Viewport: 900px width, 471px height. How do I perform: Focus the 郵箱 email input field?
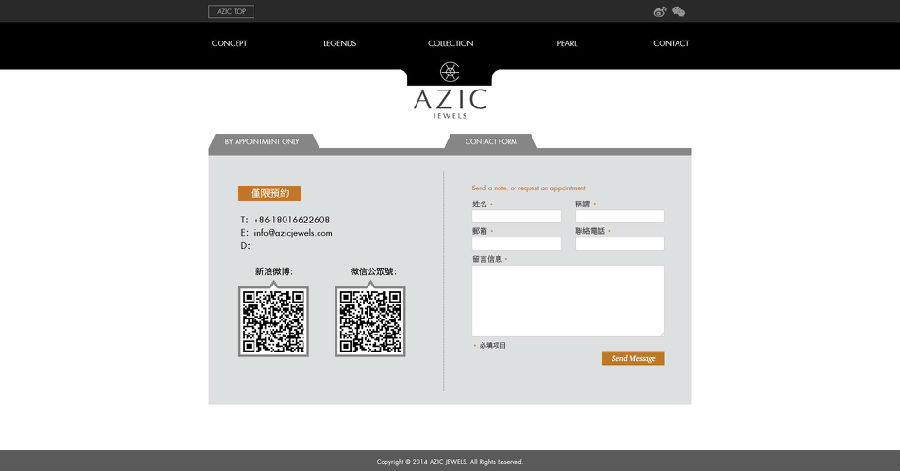tap(516, 243)
